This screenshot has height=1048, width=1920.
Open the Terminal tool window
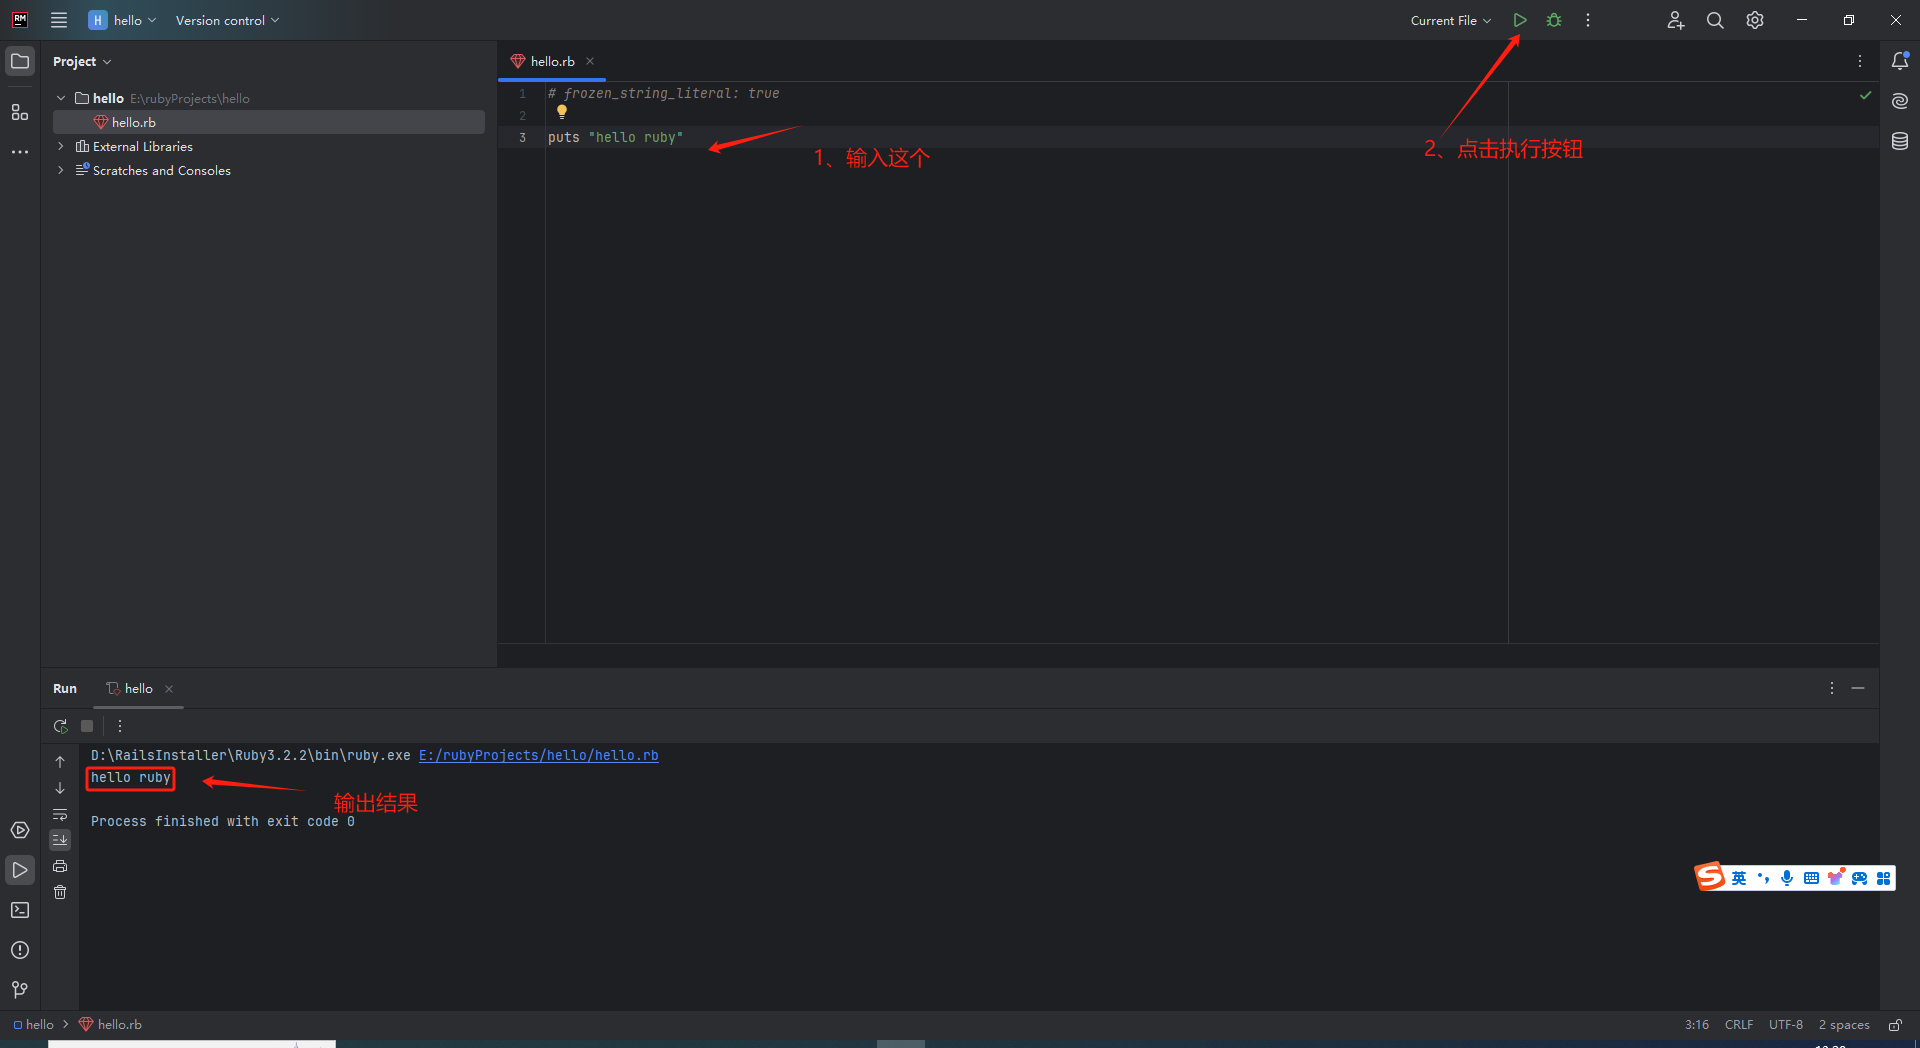[20, 910]
